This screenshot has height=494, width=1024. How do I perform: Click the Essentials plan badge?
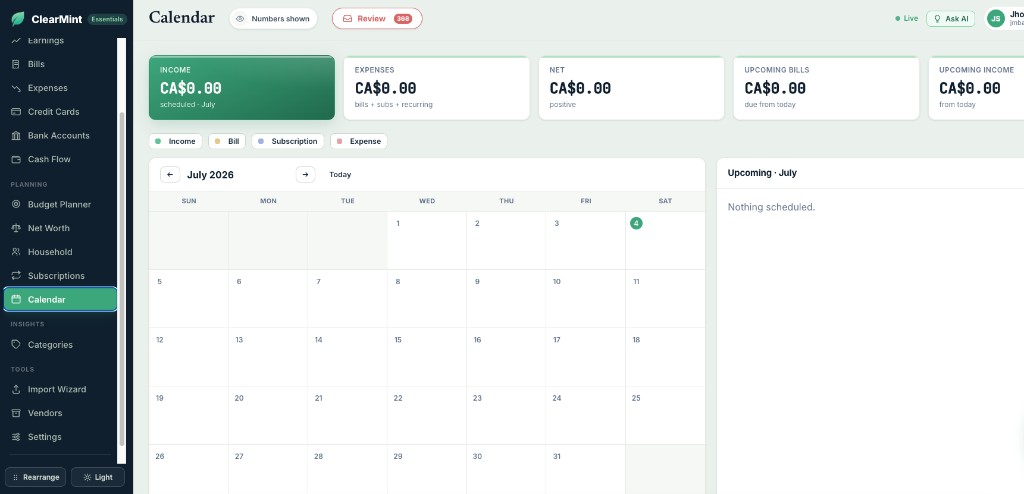107,19
